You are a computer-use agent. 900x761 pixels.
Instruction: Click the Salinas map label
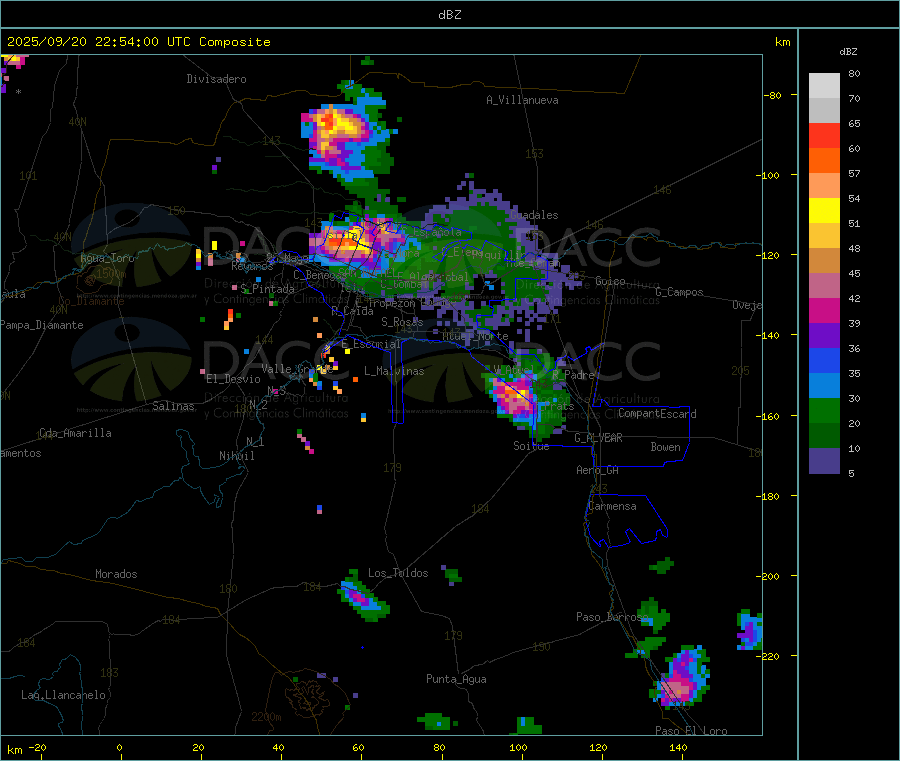point(173,406)
